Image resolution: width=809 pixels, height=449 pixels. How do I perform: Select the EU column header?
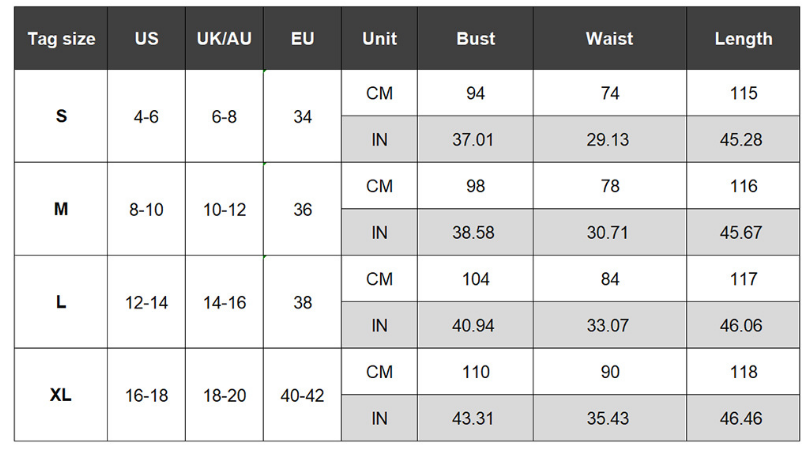coord(302,39)
